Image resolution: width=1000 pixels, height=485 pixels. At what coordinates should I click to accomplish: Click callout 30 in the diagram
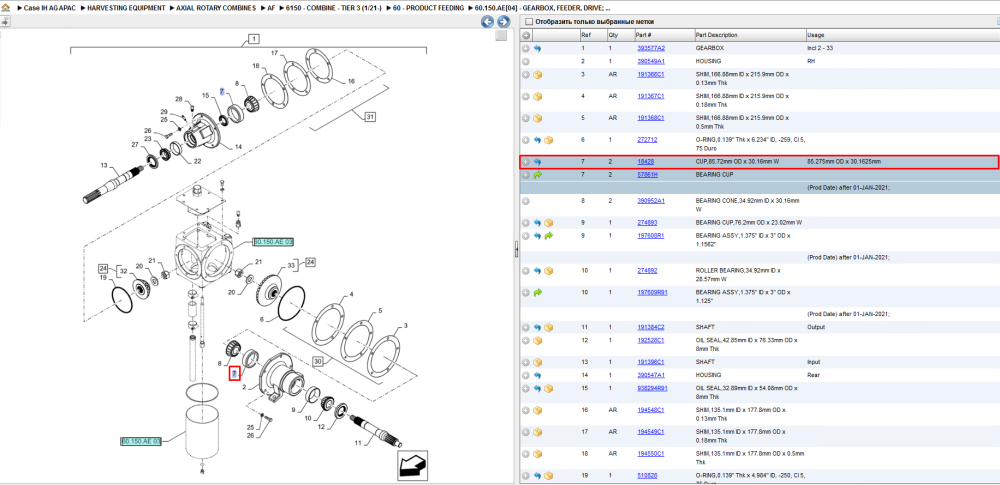tap(318, 361)
